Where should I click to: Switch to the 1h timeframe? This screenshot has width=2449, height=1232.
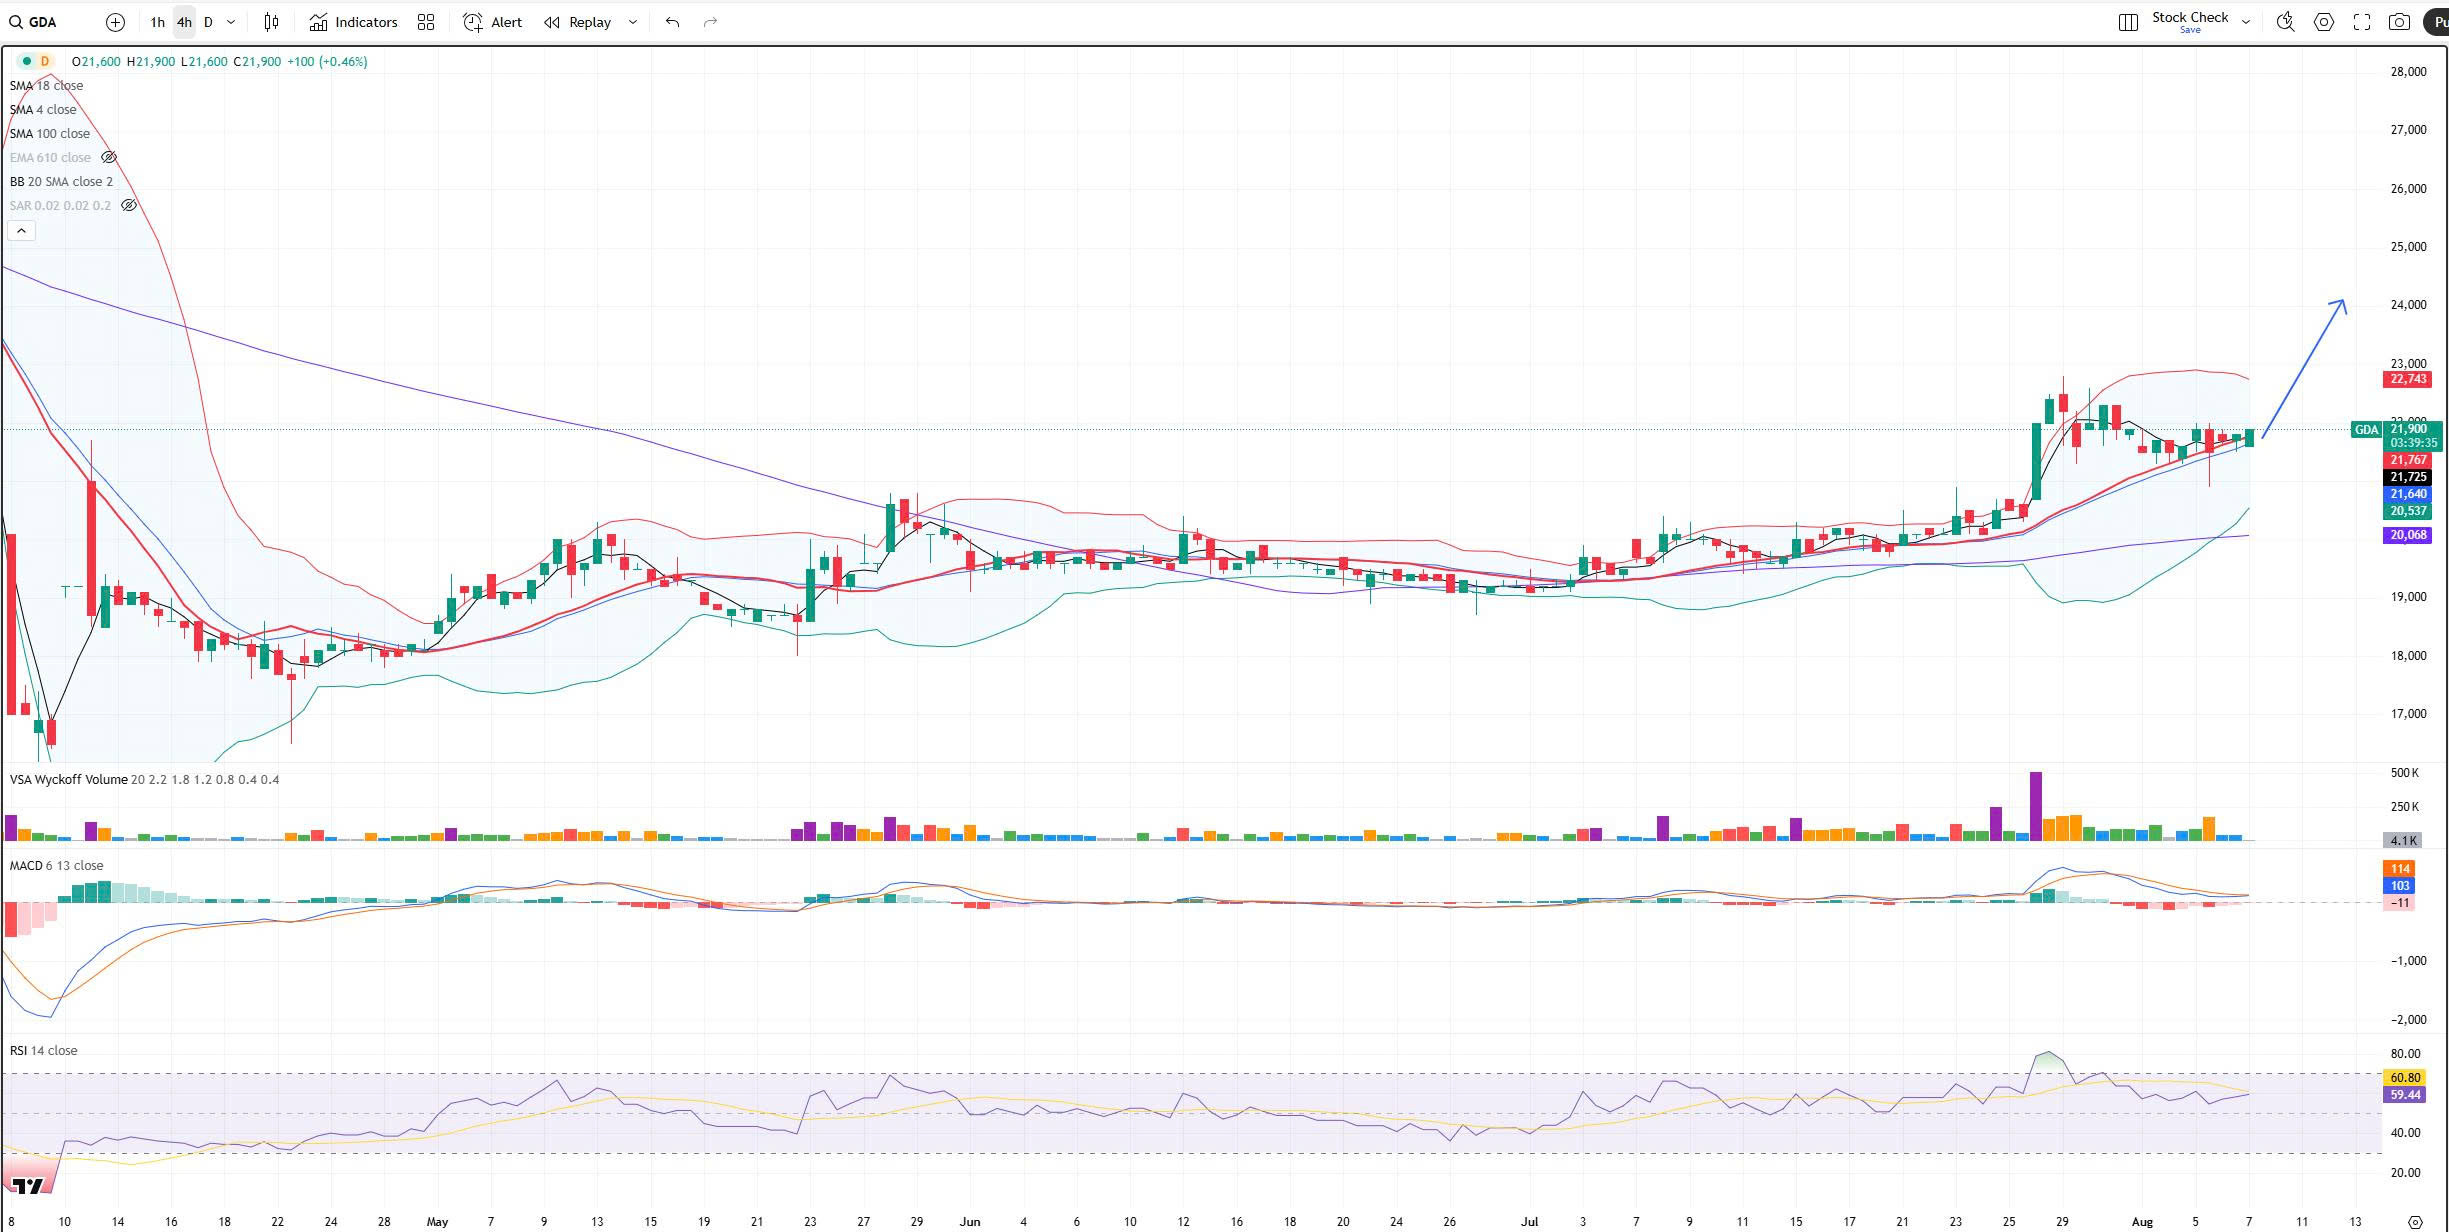pyautogui.click(x=157, y=22)
